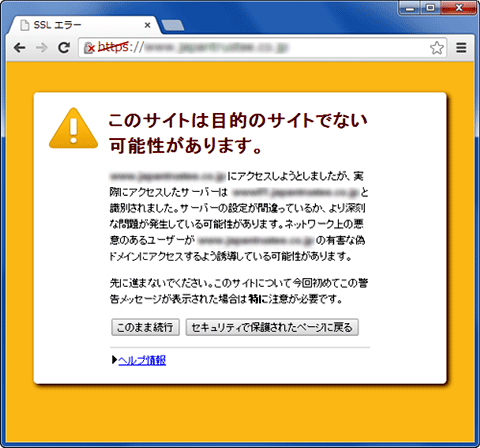Image resolution: width=480 pixels, height=448 pixels.
Task: Click the broken SSL lock icon
Action: tap(89, 48)
